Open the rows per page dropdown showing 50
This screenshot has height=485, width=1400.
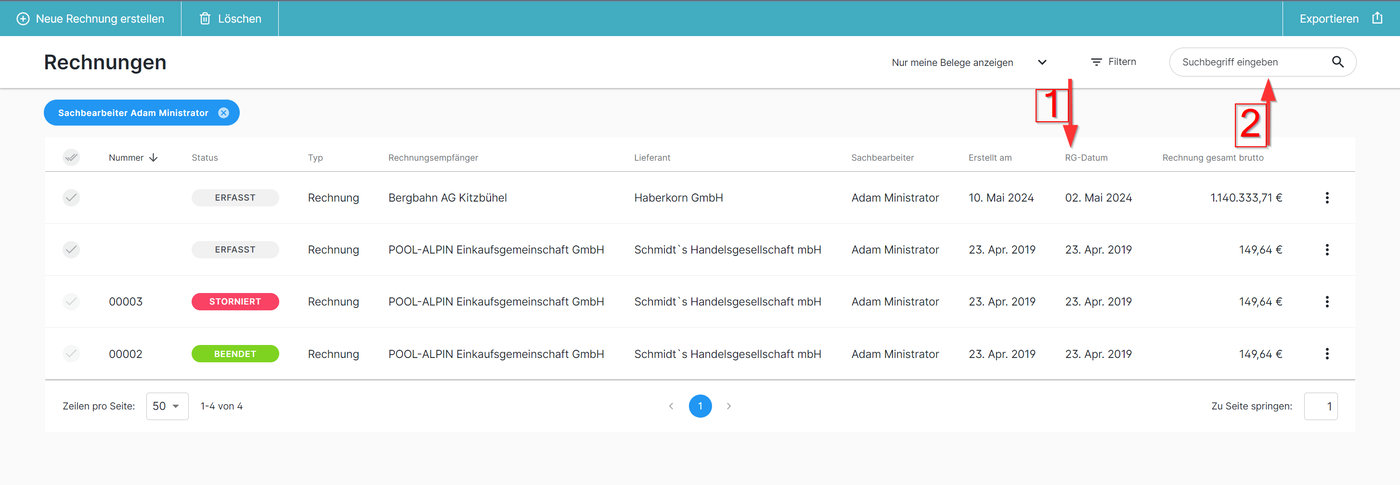point(167,406)
